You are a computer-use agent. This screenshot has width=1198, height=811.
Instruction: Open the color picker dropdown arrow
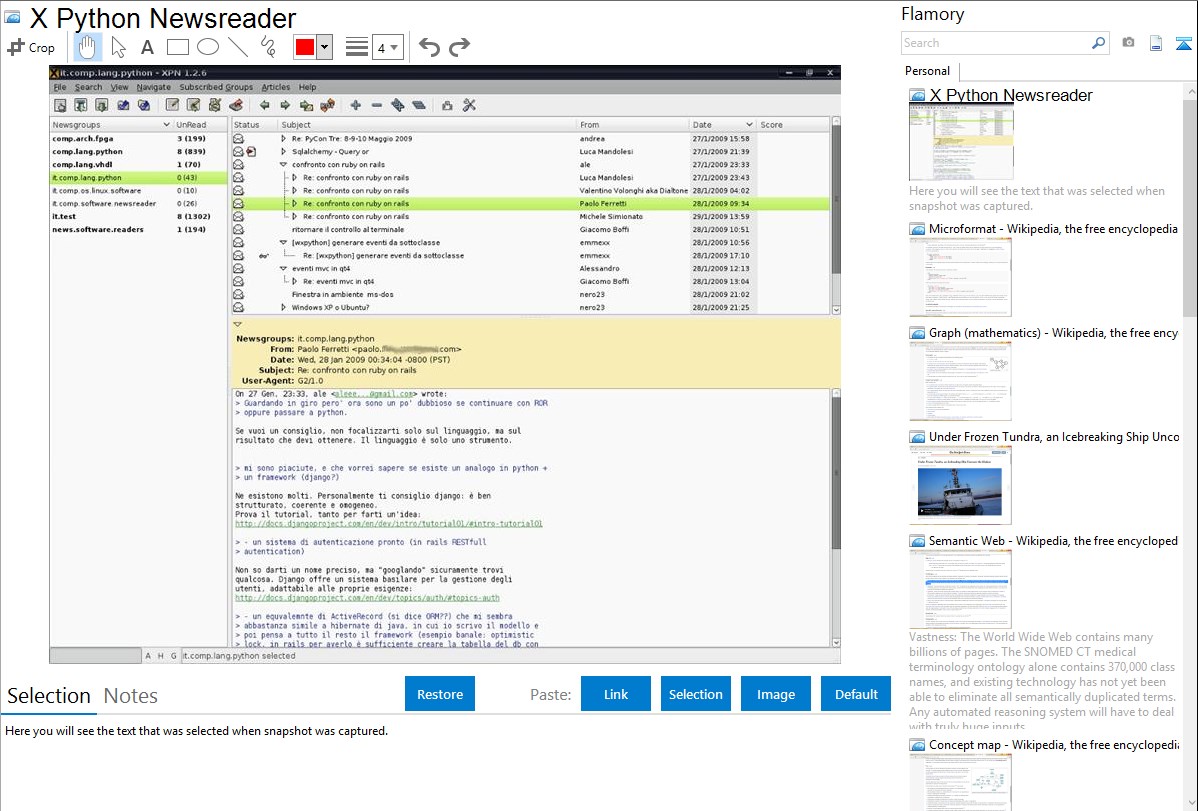(324, 47)
